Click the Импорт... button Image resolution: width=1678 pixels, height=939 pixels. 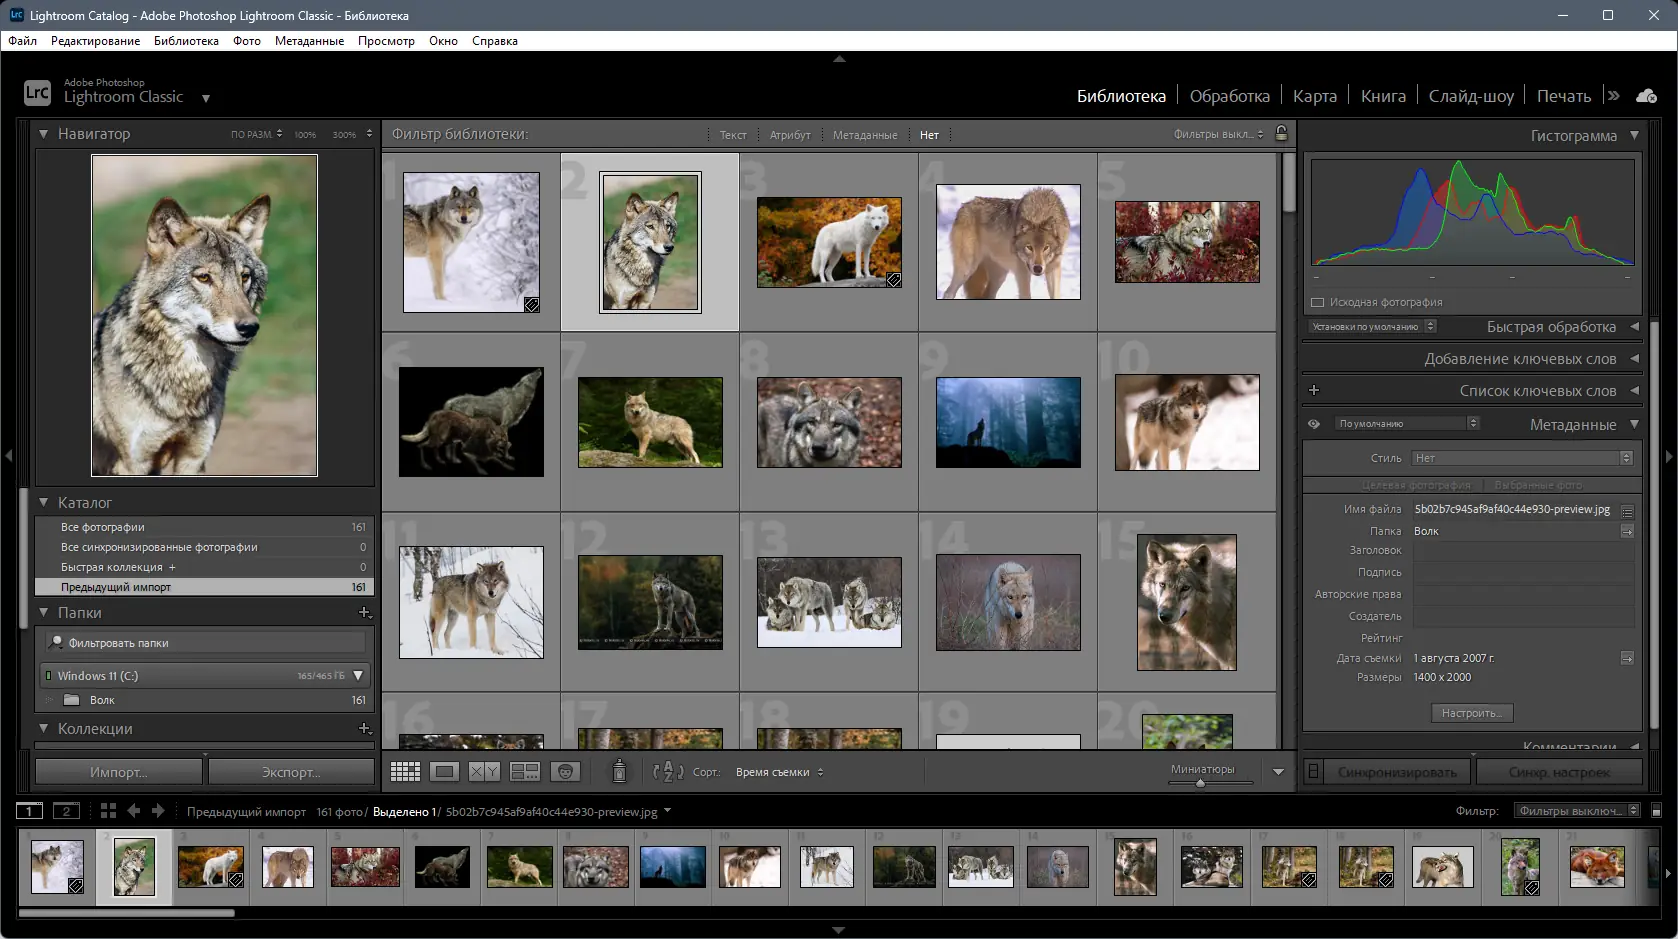coord(118,772)
